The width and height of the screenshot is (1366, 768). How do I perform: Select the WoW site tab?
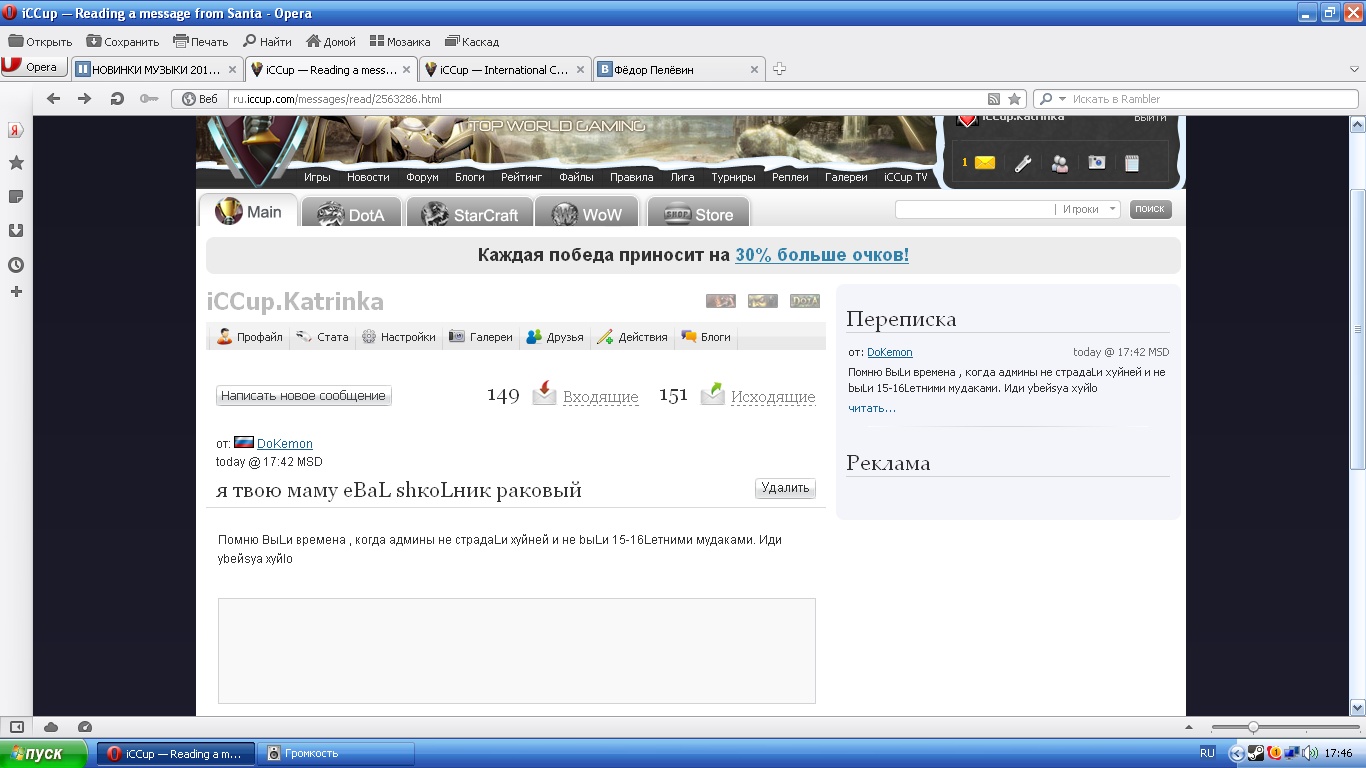587,214
